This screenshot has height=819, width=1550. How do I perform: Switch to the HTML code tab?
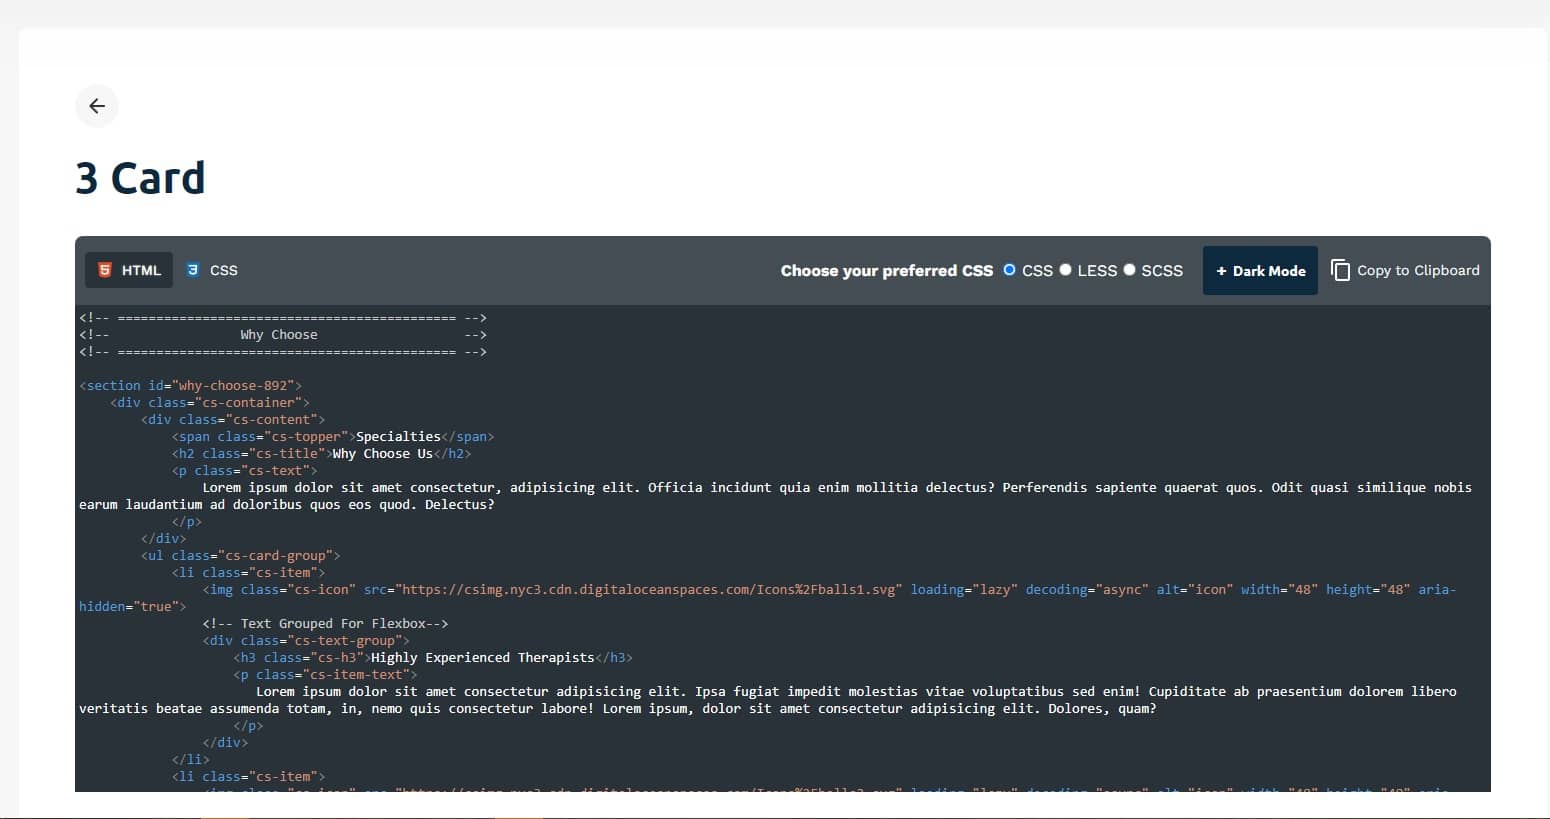129,270
